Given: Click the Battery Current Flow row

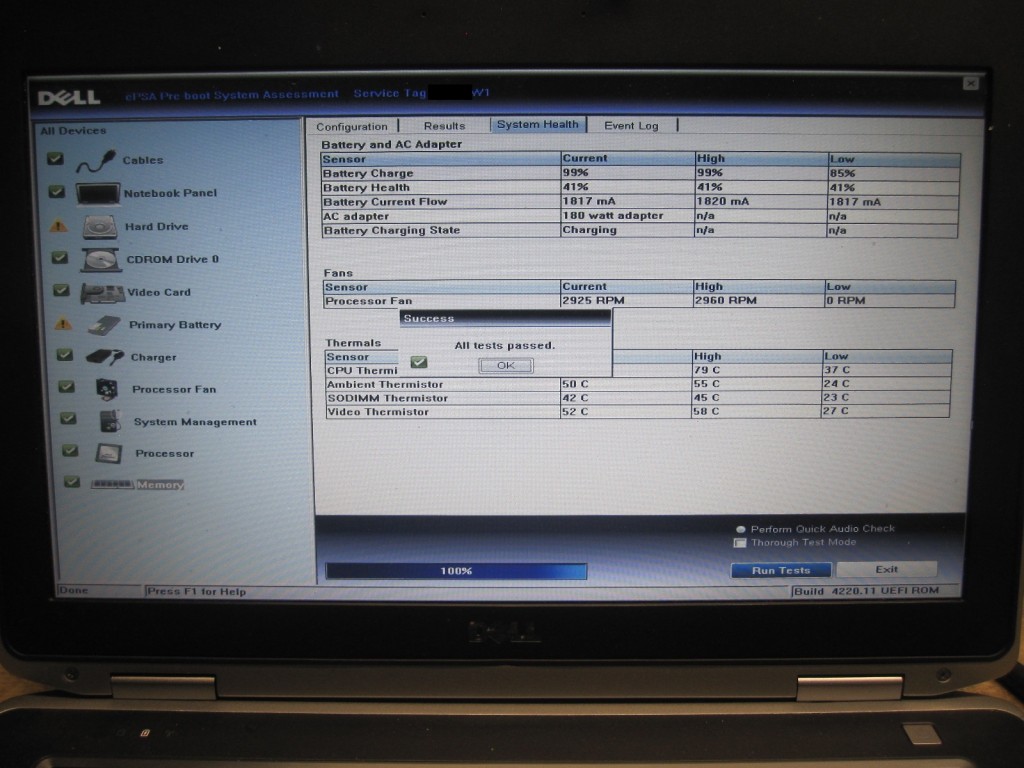Looking at the screenshot, I should (x=640, y=202).
